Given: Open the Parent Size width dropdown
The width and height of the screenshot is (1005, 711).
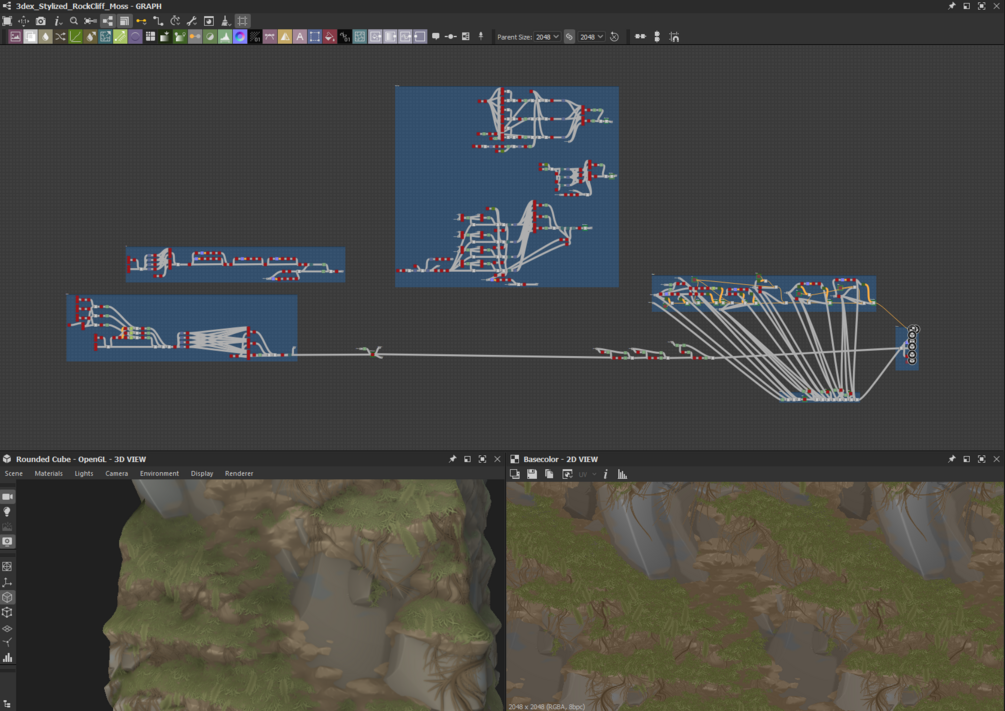Looking at the screenshot, I should [x=547, y=37].
